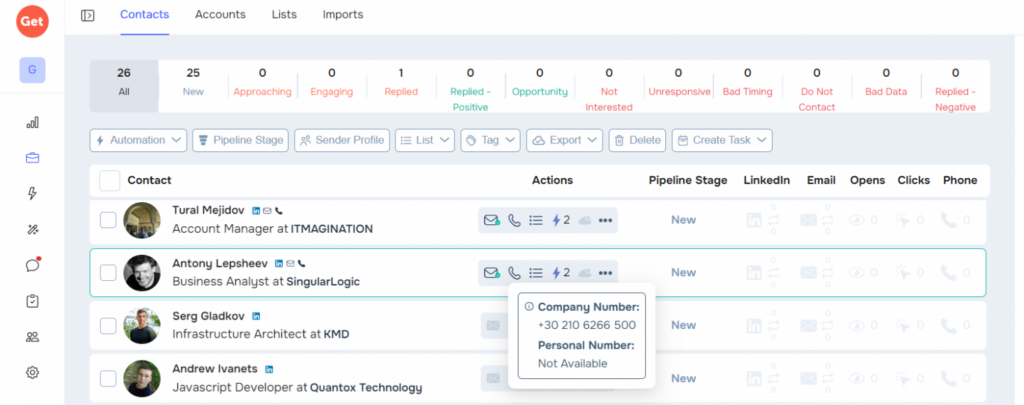Check the select-all box in Contact header

[x=110, y=181]
